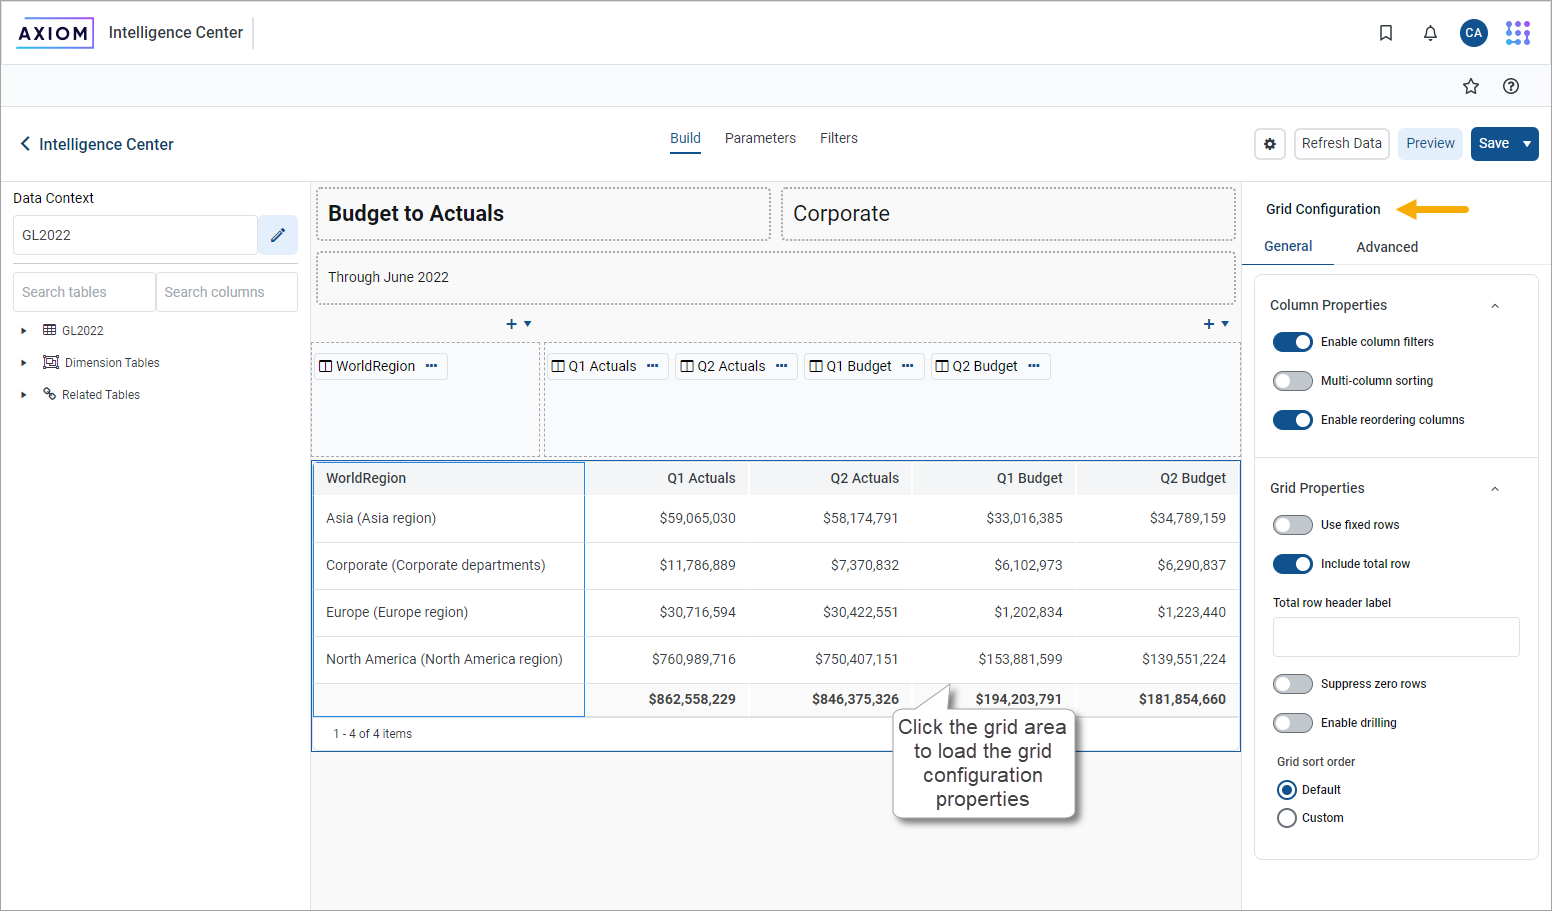Mark this report as a favorite star
The image size is (1552, 911).
(x=1471, y=86)
